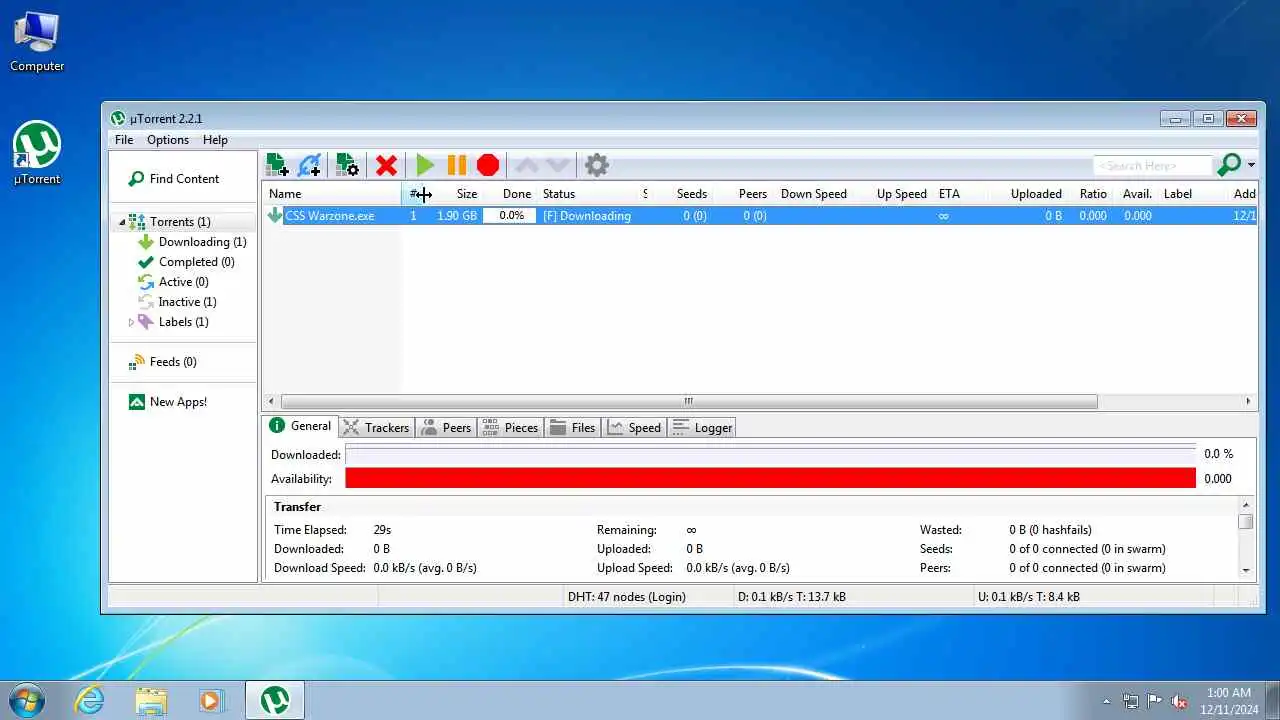
Task: Switch to the Logger tab
Action: 702,427
